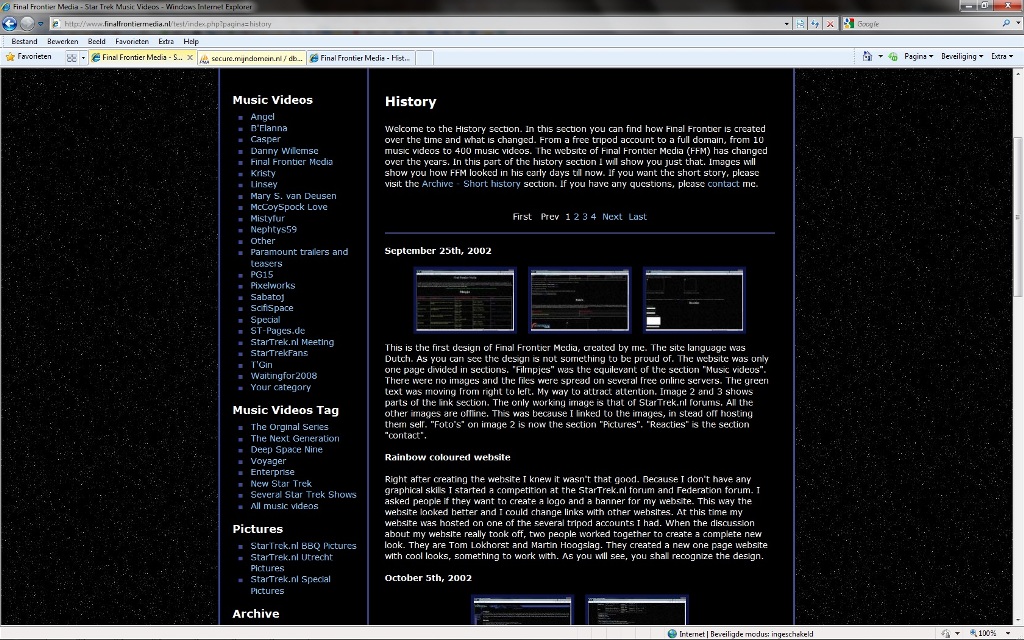Open StarTrek.nl BBQ Pictures link
The image size is (1024, 640).
[x=303, y=546]
